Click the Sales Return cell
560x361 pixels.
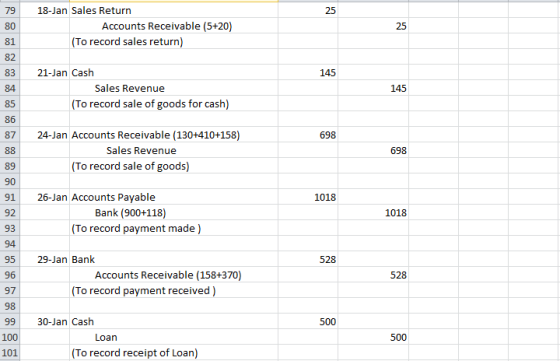click(174, 10)
